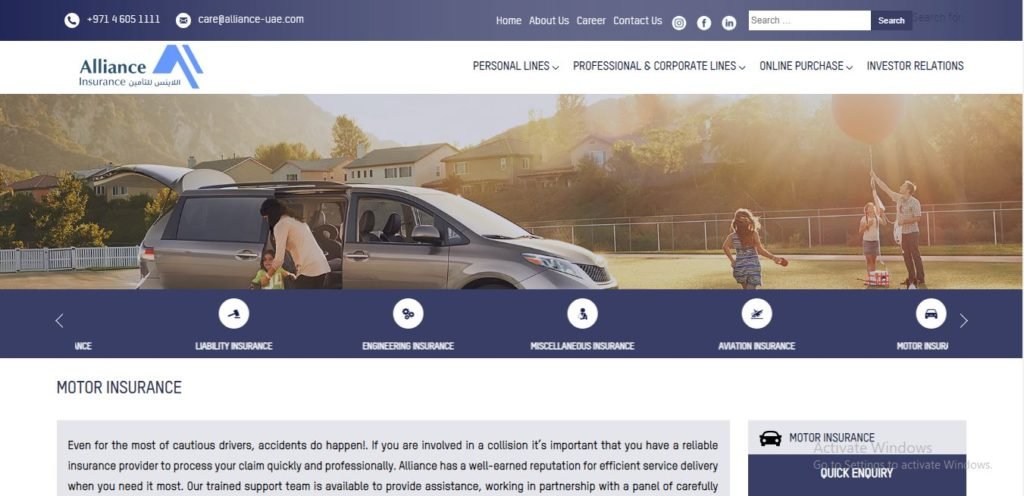Expand the Online Purchase dropdown menu

coord(806,66)
